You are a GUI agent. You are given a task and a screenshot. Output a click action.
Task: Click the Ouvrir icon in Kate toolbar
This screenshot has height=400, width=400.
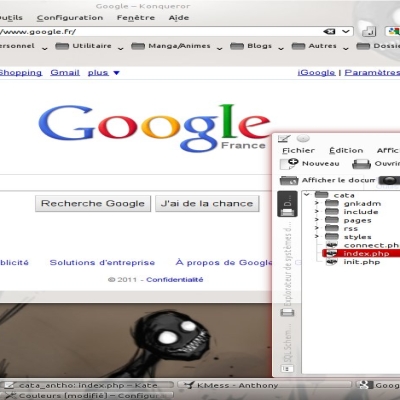pos(362,164)
